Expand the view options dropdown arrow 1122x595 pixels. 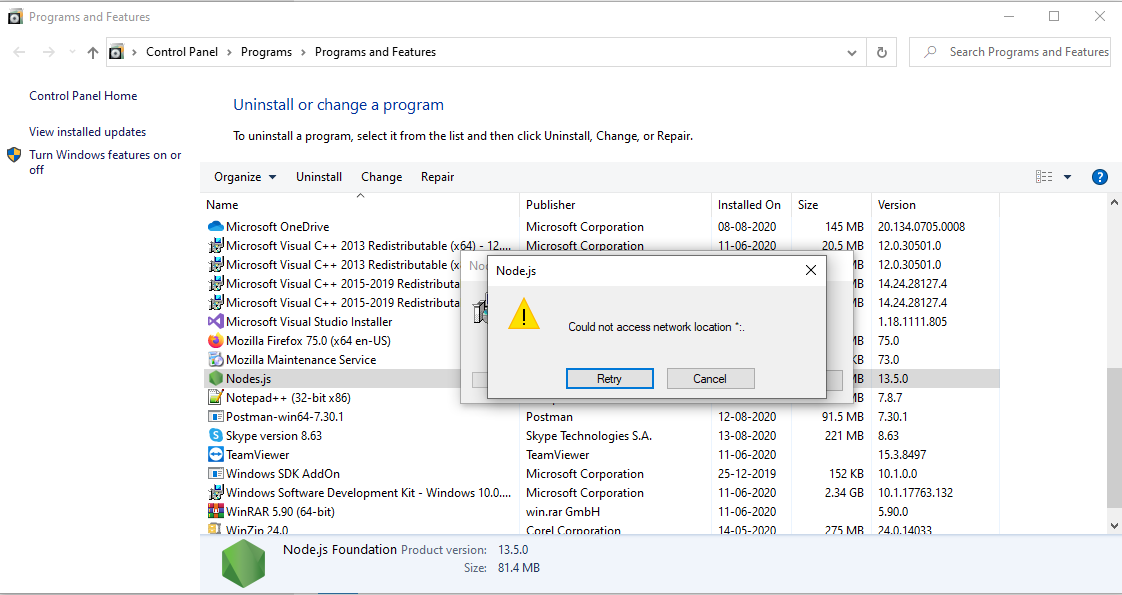click(1068, 177)
